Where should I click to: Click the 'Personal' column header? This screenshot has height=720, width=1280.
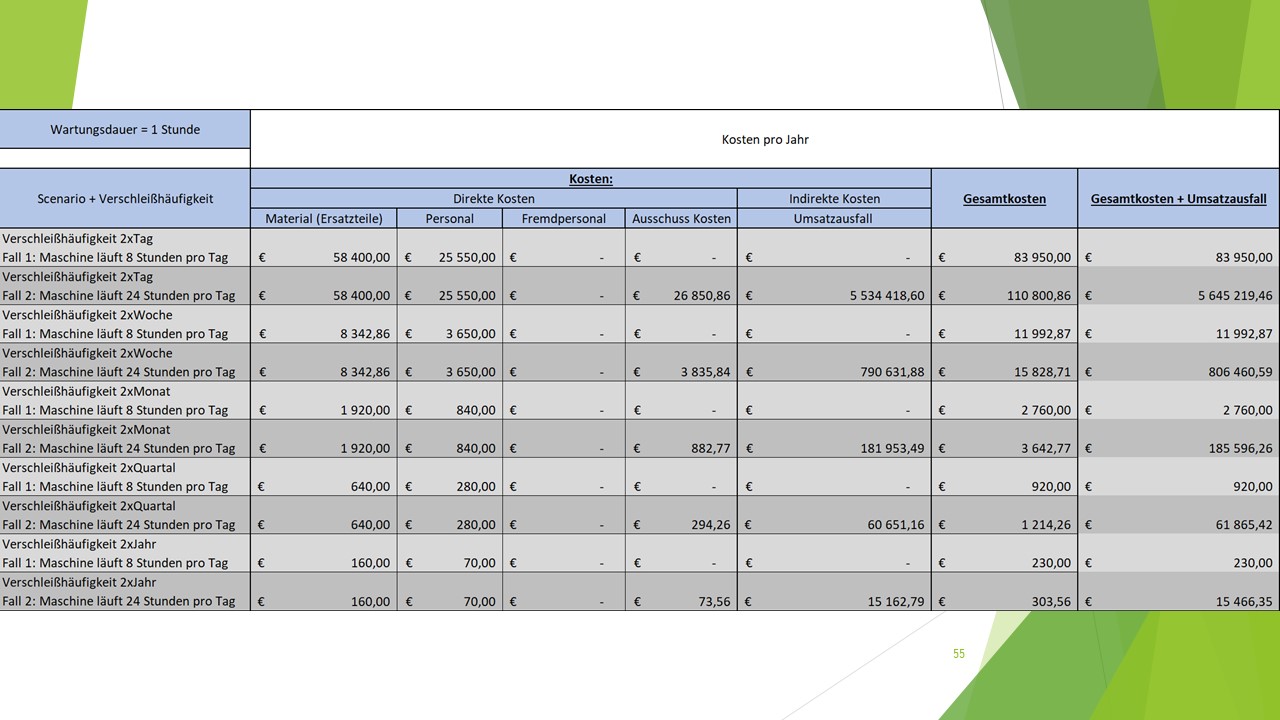tap(449, 218)
